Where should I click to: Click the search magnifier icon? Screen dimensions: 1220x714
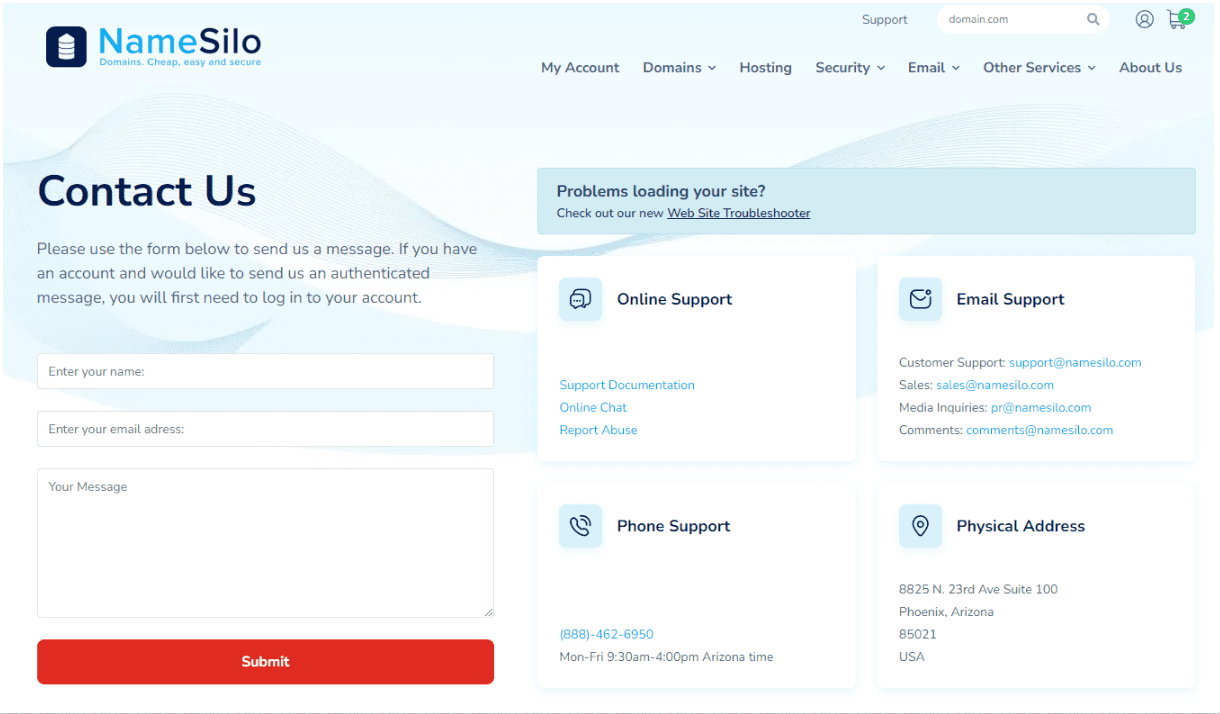click(x=1093, y=19)
